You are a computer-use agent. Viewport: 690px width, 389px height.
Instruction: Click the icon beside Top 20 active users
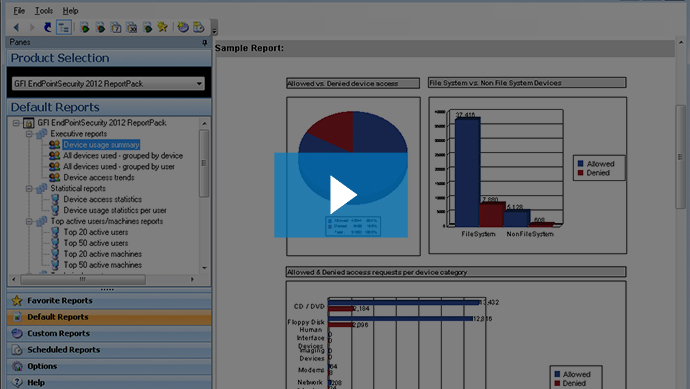point(55,232)
